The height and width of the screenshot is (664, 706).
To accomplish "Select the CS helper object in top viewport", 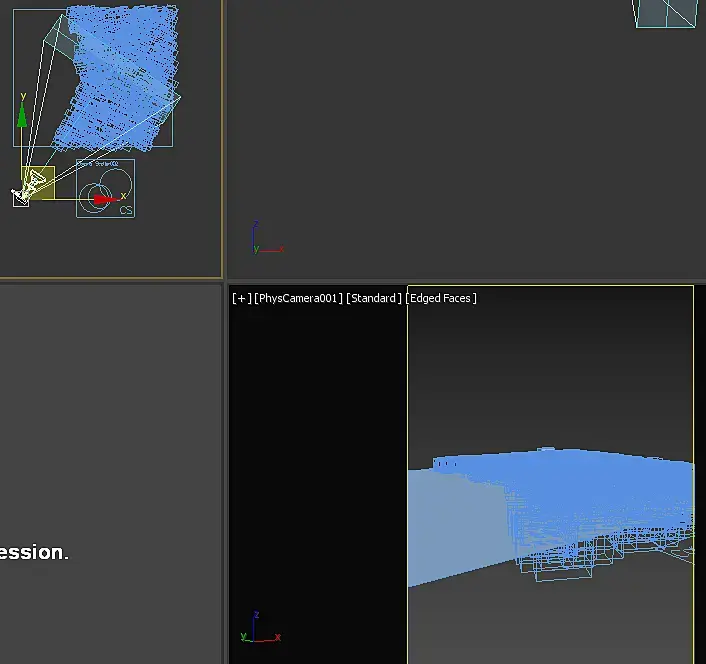I will coord(105,188).
